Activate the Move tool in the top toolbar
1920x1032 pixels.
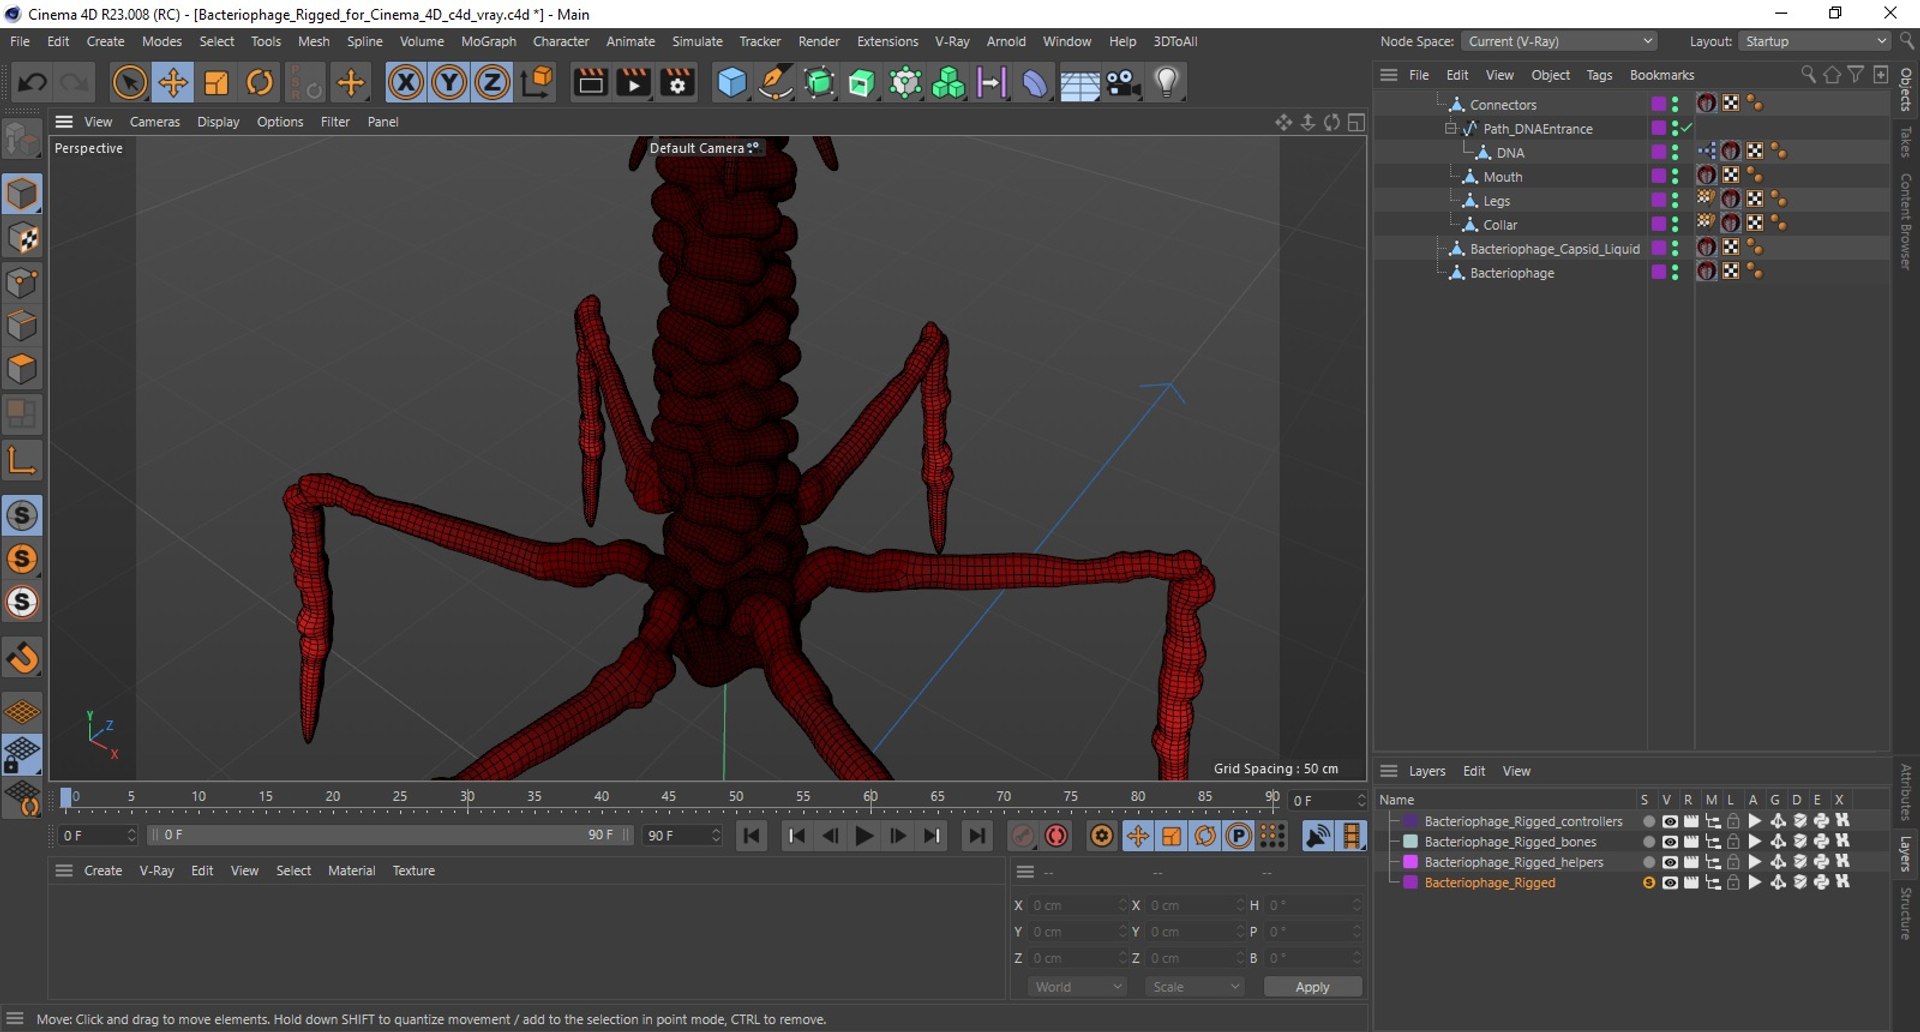point(172,83)
